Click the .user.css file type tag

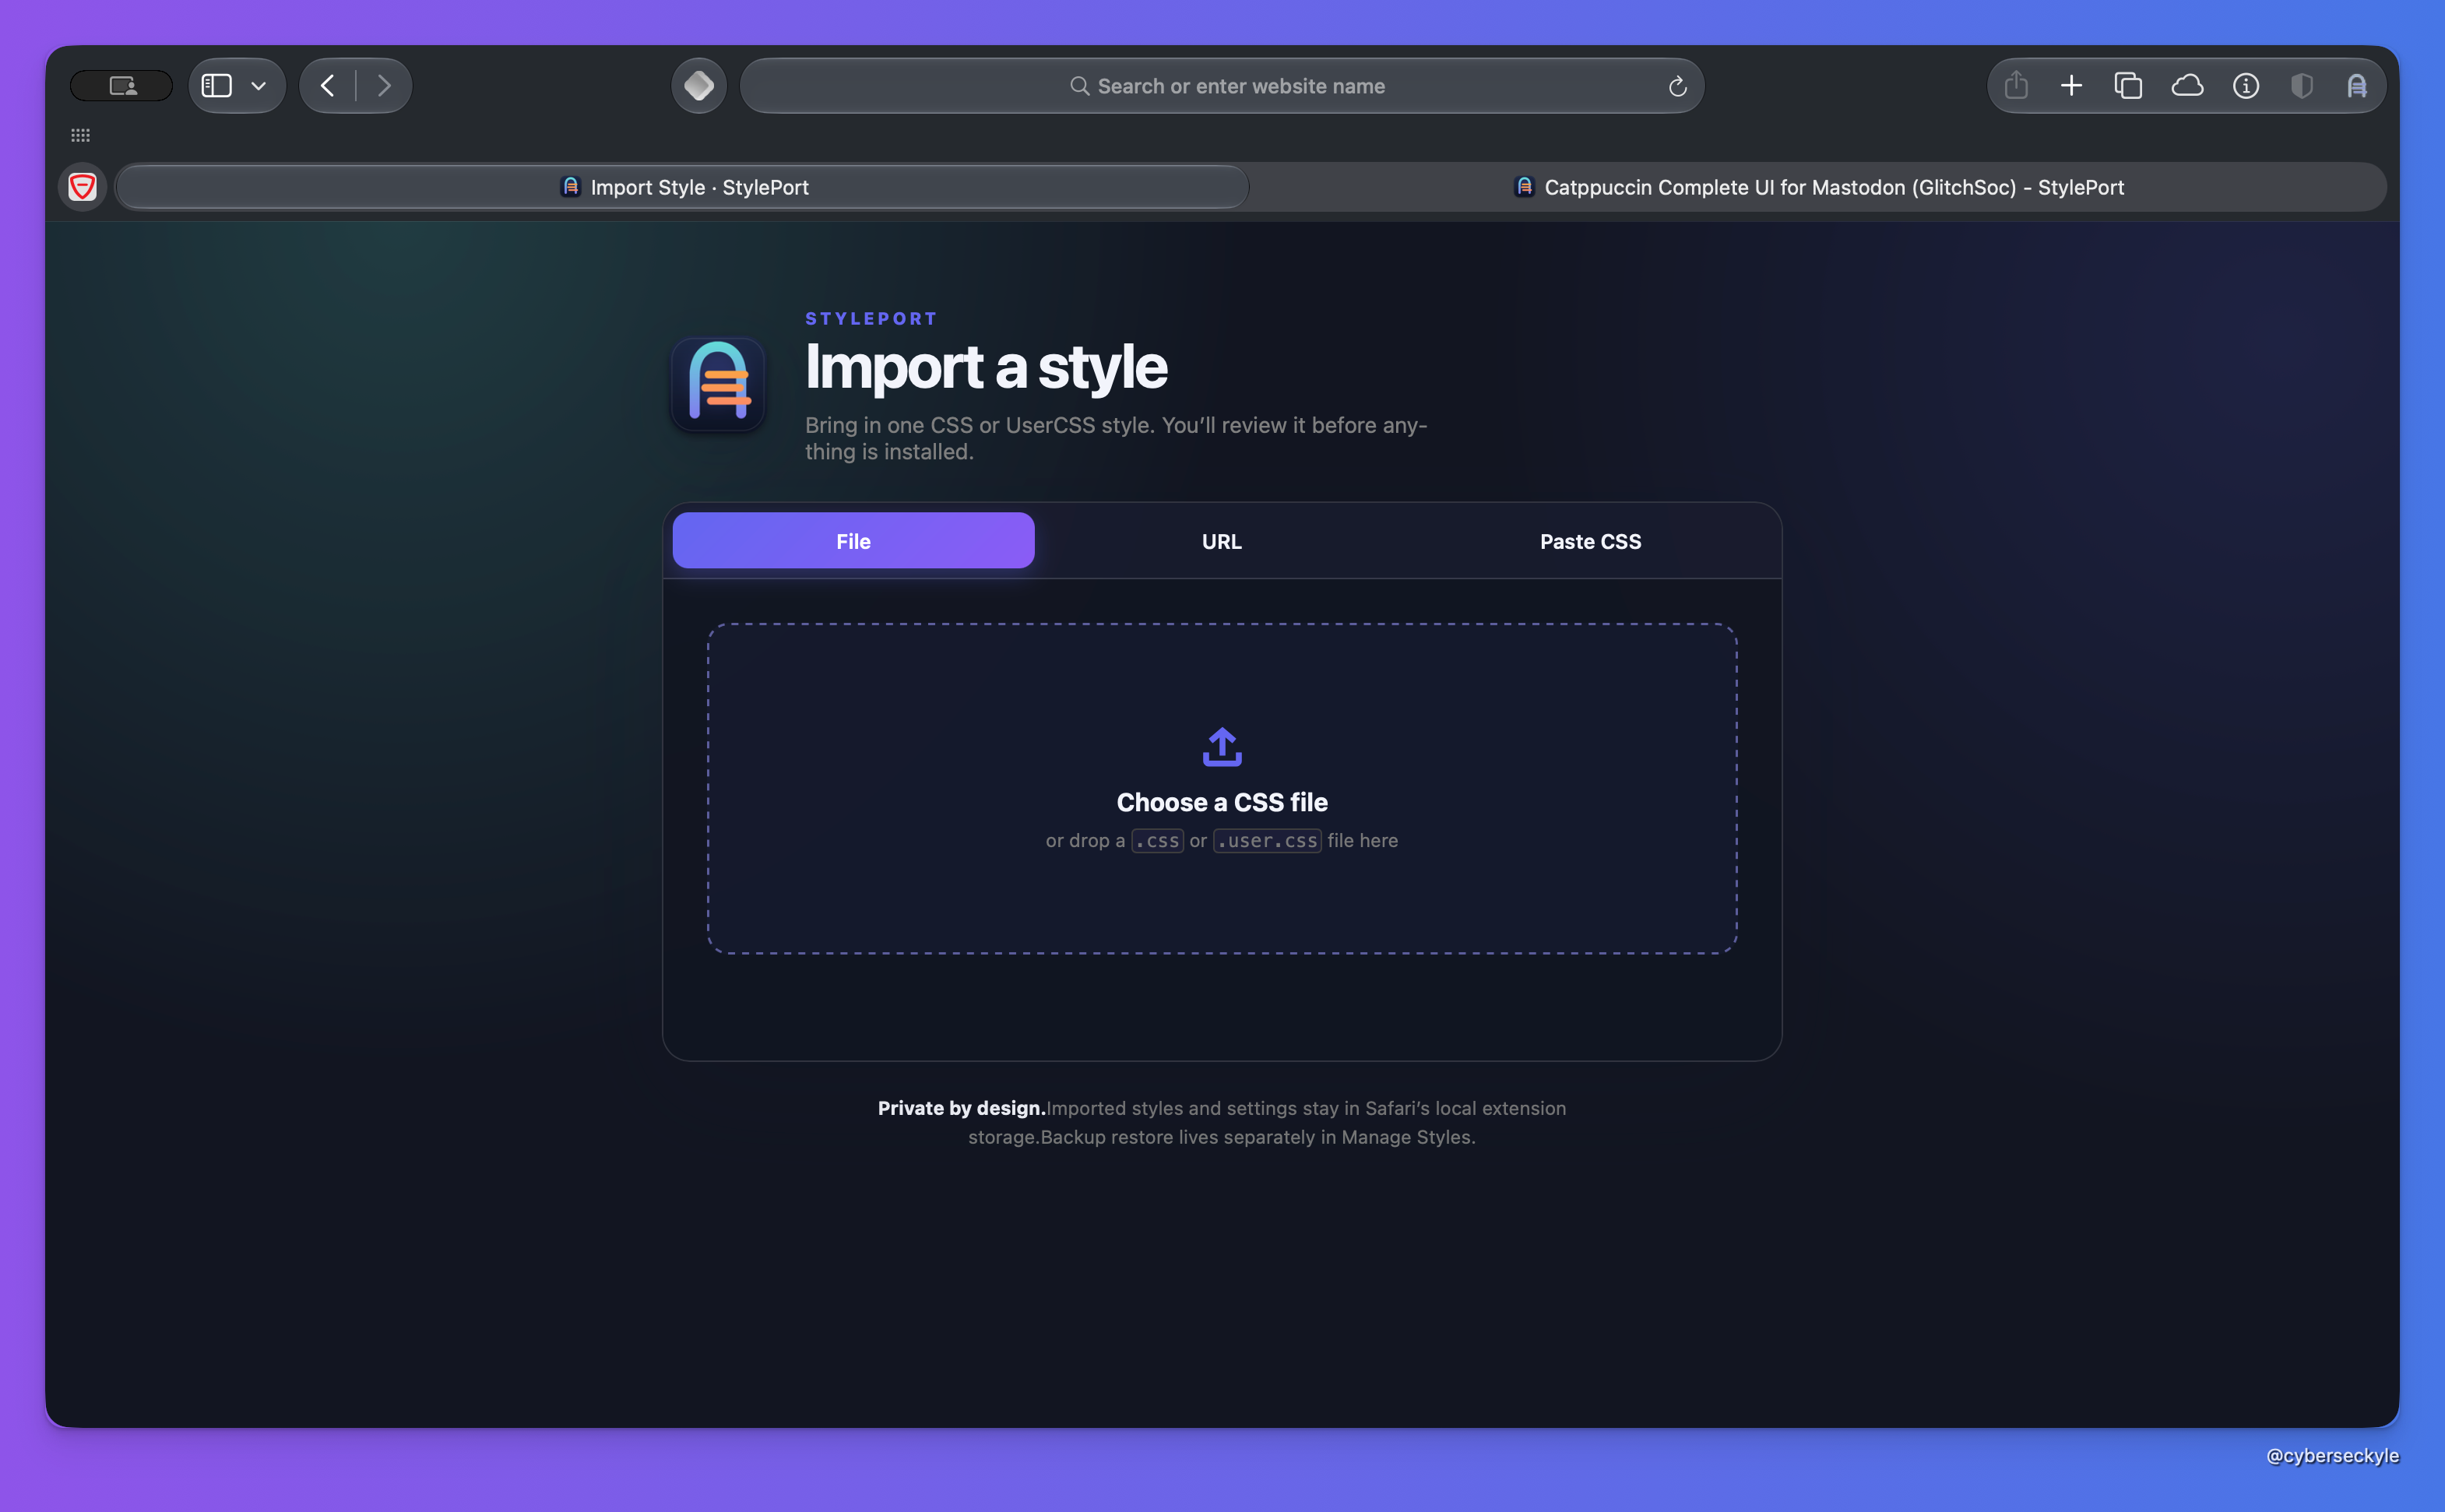pos(1267,841)
